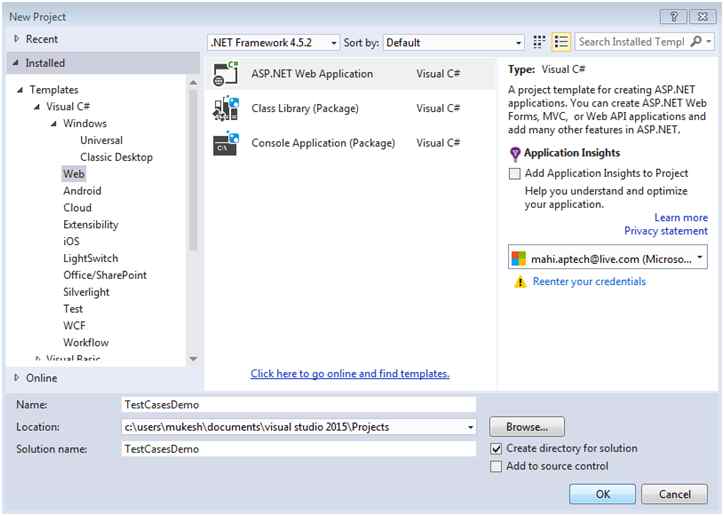Click here to go online and find templates

tap(350, 373)
